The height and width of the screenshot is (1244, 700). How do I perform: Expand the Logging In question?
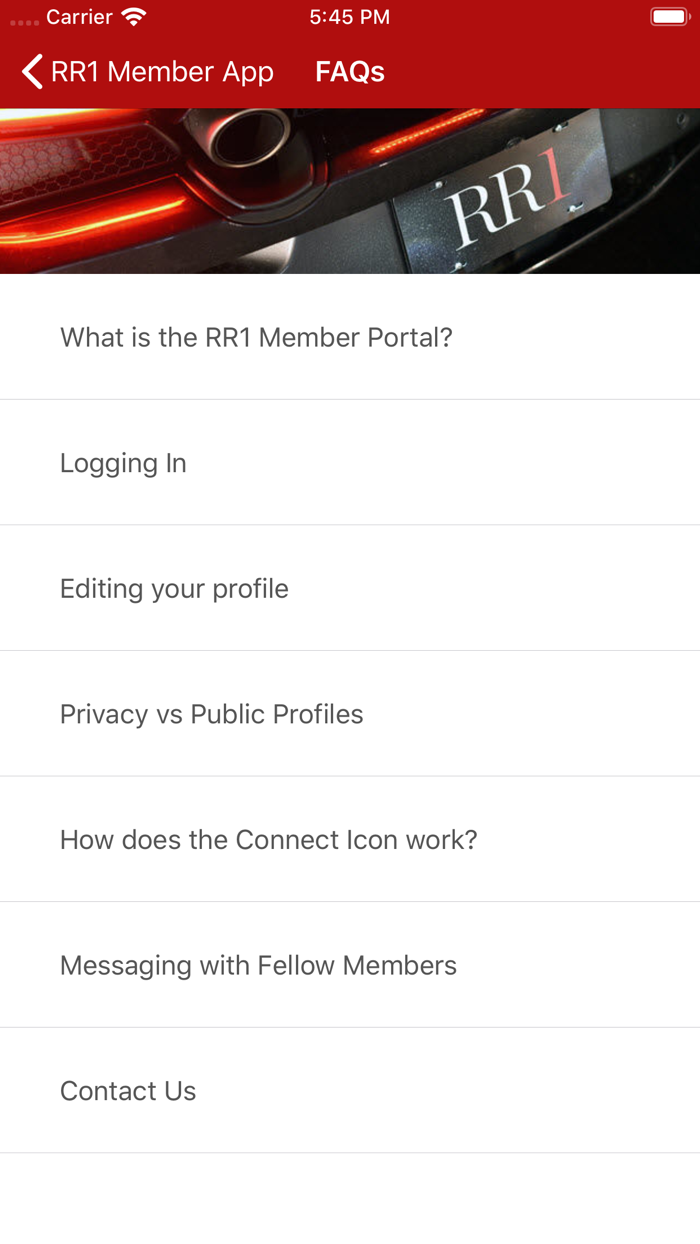(123, 463)
